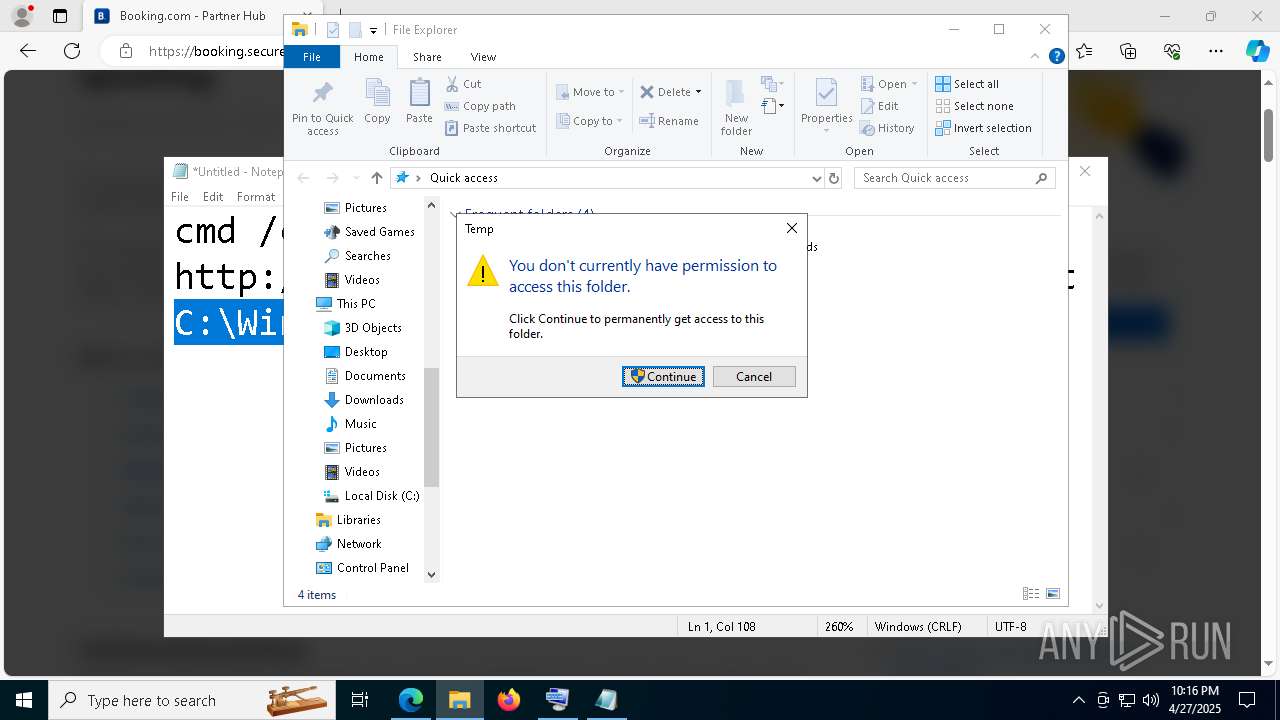Select Copy path in Clipboard group
This screenshot has height=720, width=1280.
[x=480, y=106]
